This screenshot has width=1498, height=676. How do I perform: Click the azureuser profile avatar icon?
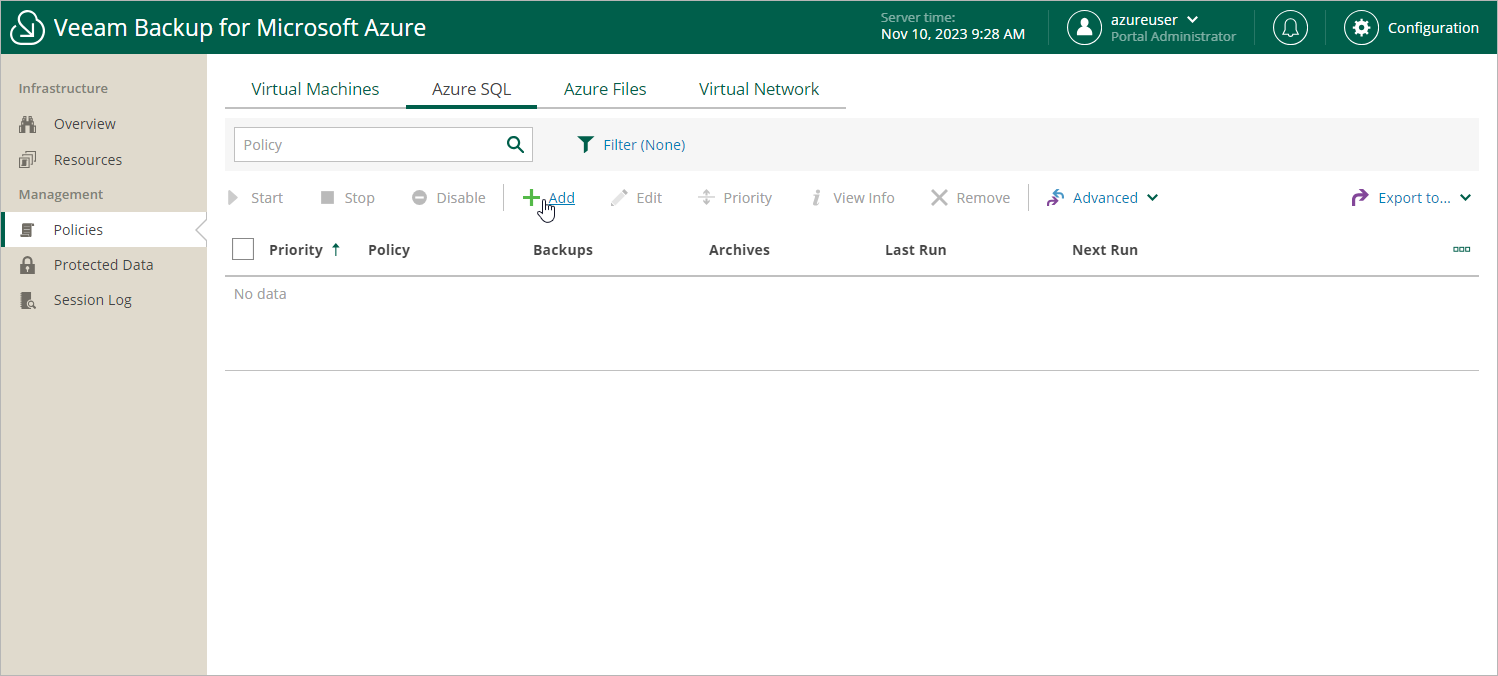coord(1084,27)
